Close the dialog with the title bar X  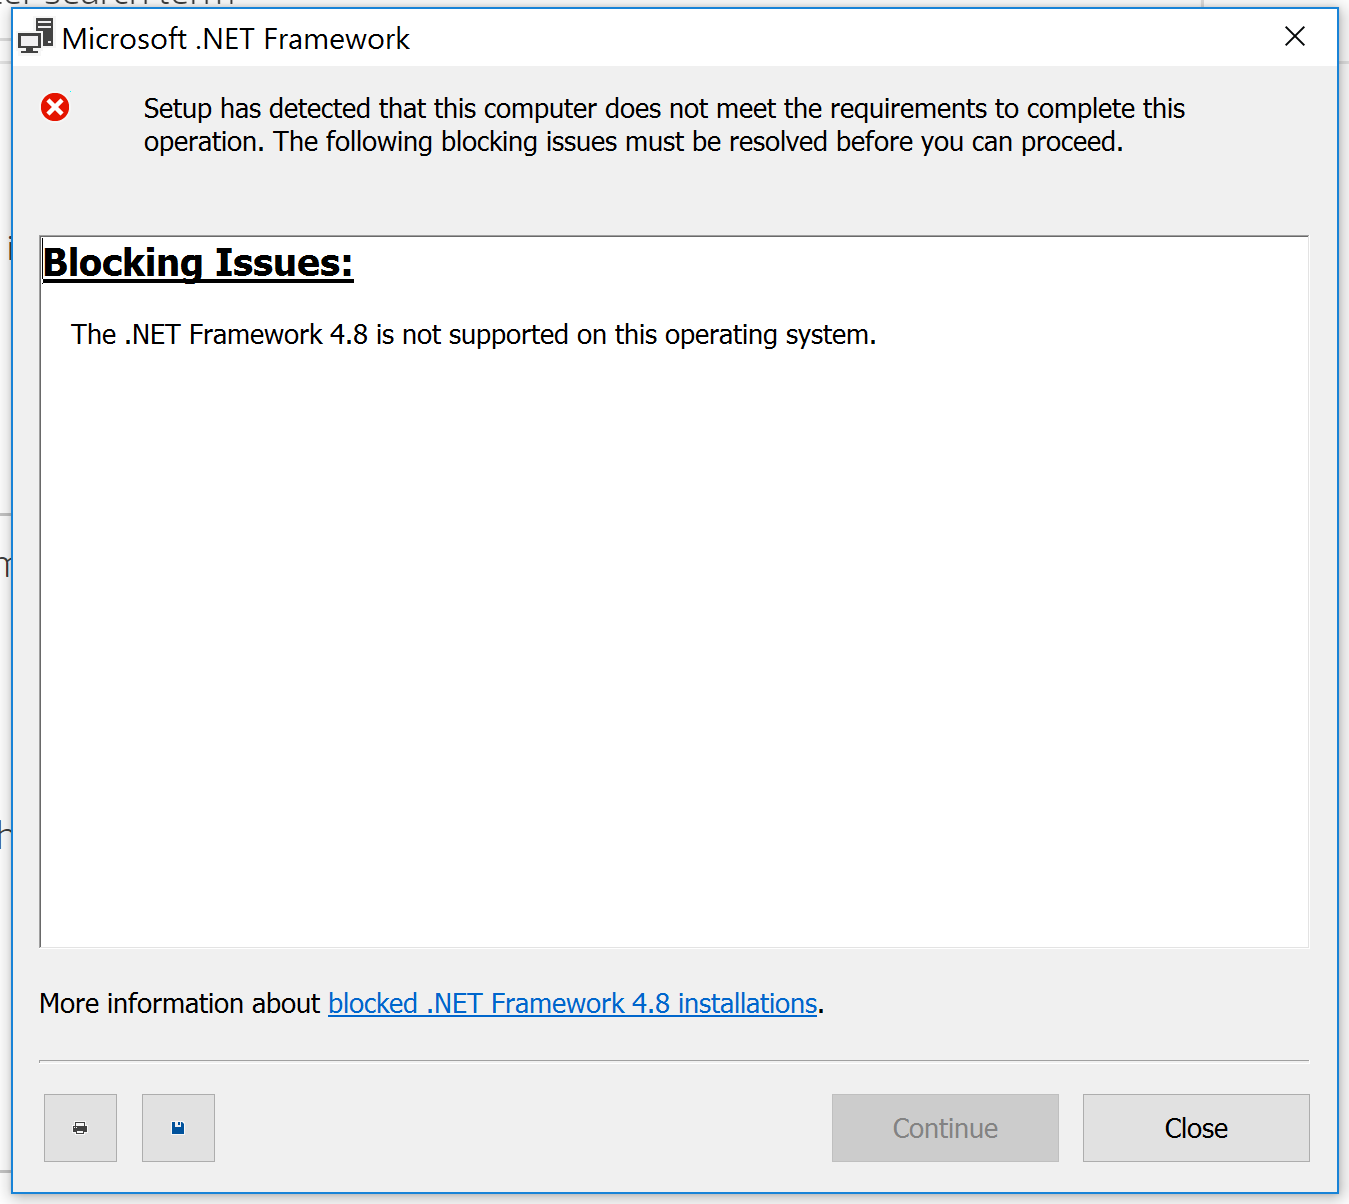pos(1294,37)
